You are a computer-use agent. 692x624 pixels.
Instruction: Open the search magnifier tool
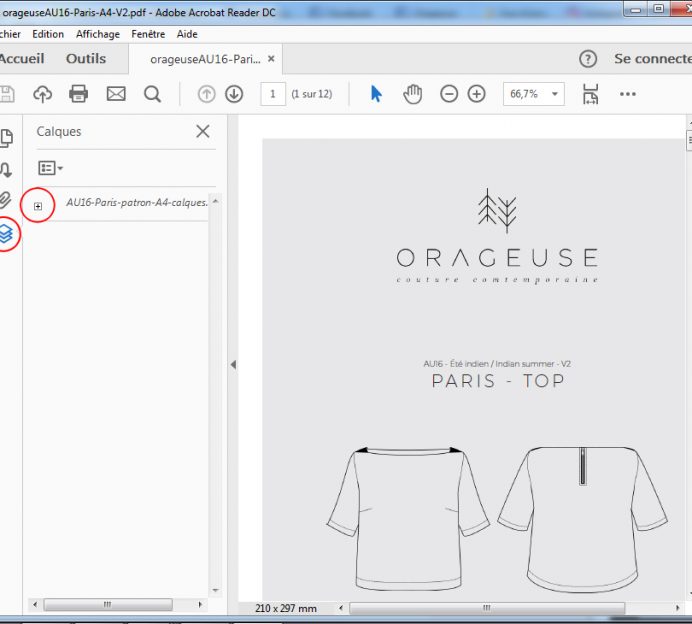pyautogui.click(x=152, y=94)
